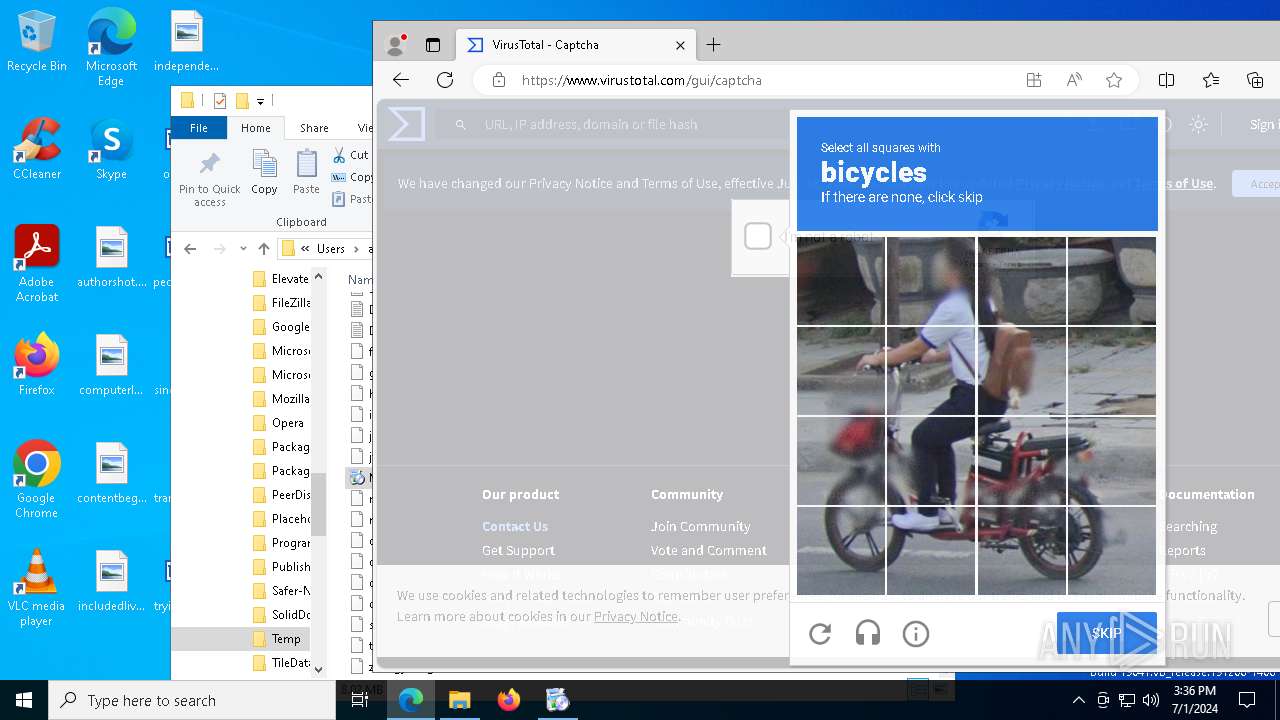Open captcha help info icon
This screenshot has height=720, width=1280.
pos(916,634)
